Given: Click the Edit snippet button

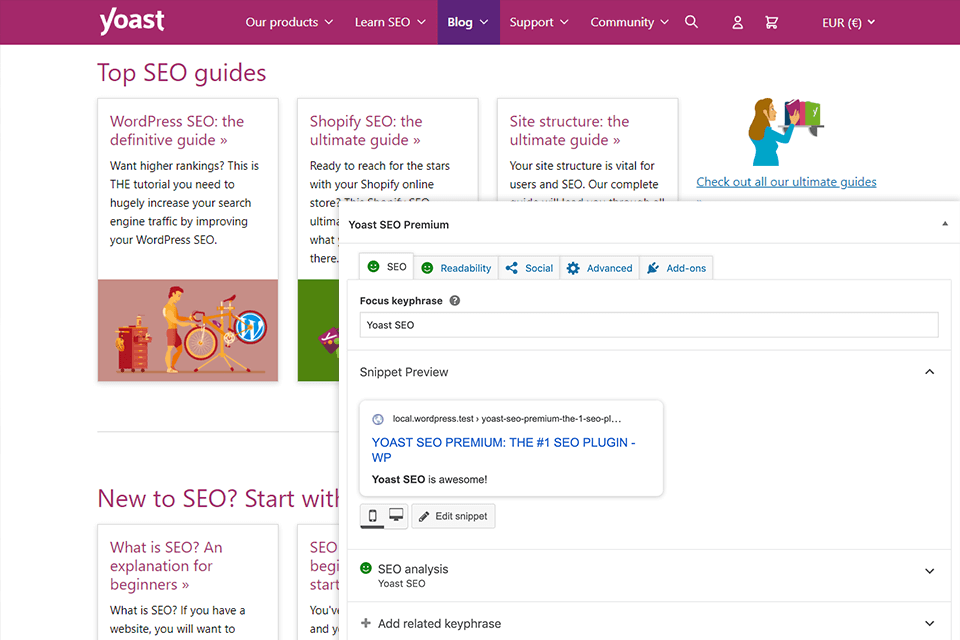Looking at the screenshot, I should pos(453,516).
